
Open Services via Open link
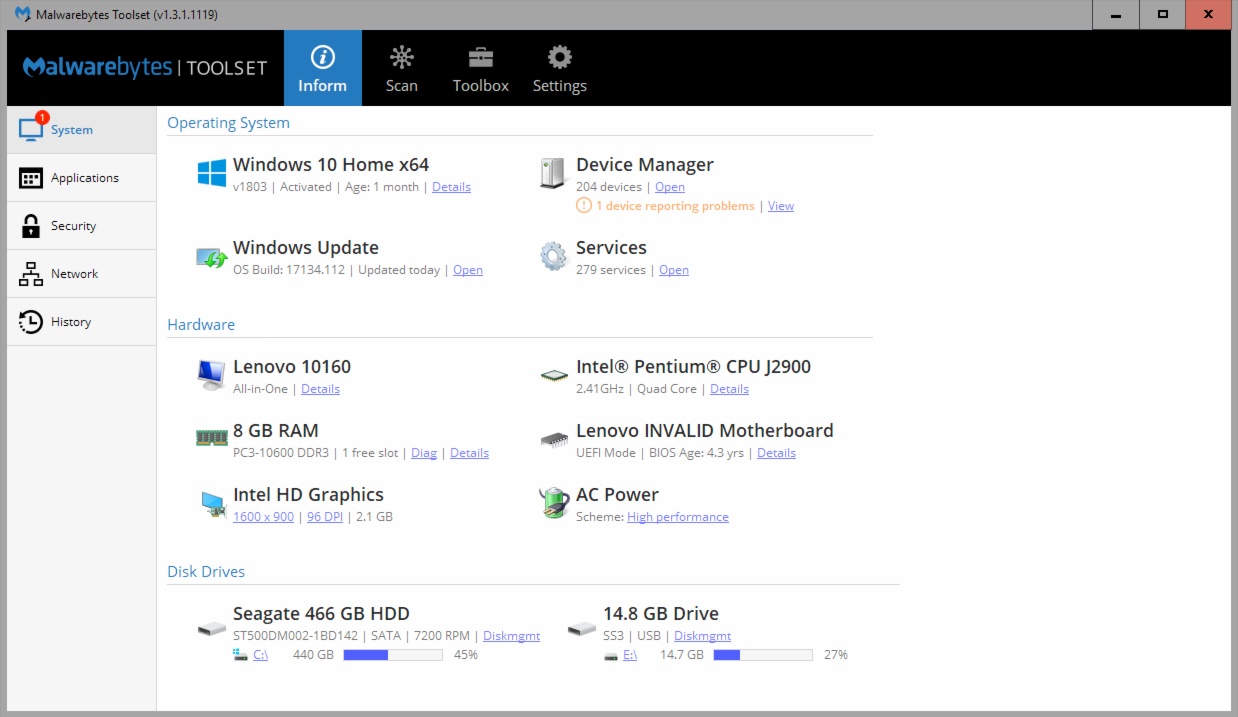point(674,270)
